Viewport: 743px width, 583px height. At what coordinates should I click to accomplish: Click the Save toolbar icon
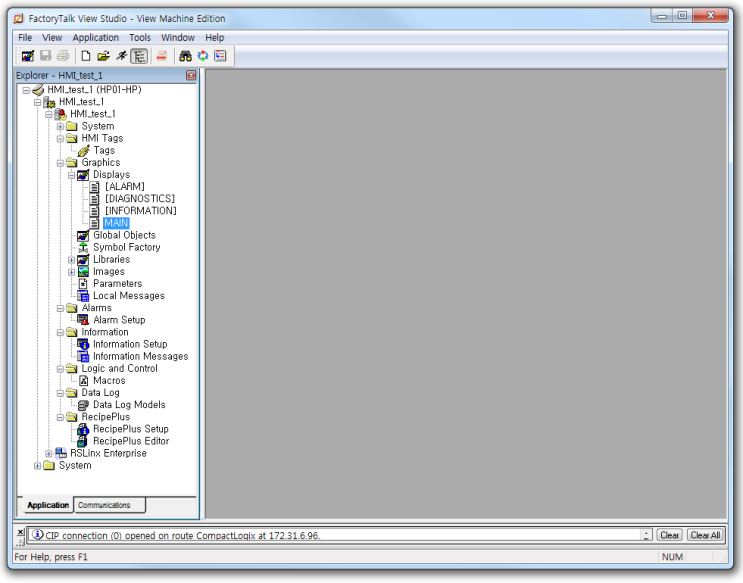[45, 56]
